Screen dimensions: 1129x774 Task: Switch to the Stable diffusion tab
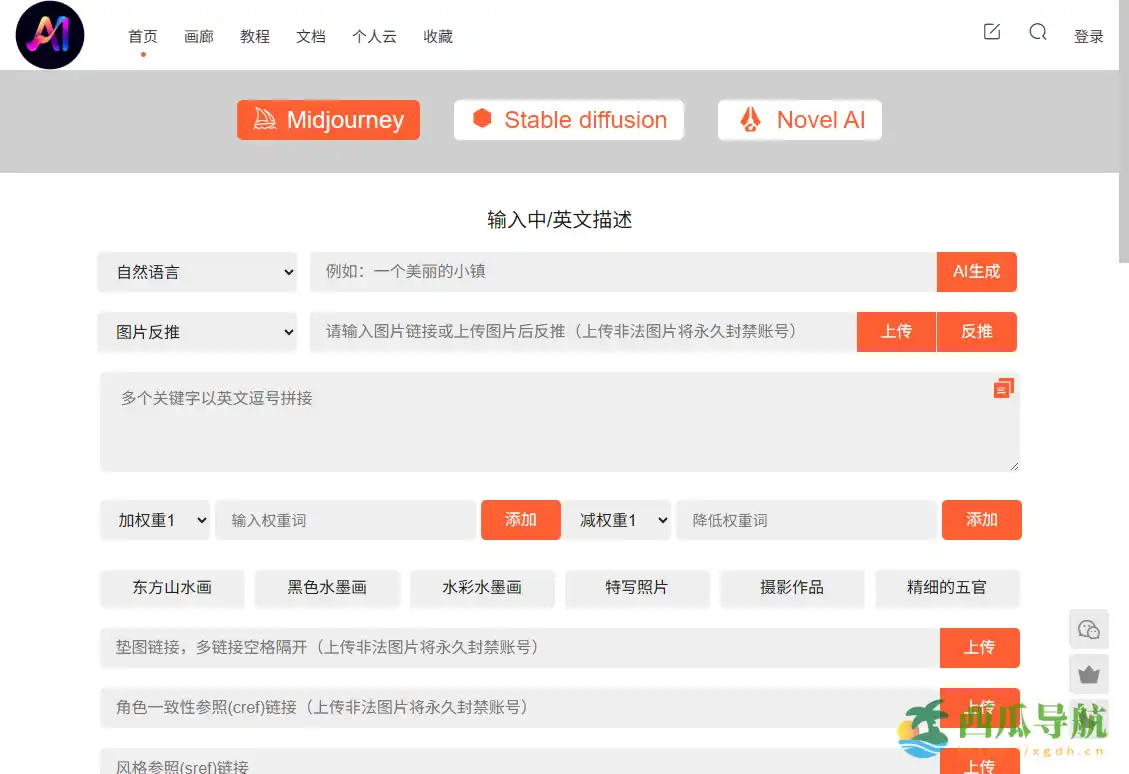(568, 120)
